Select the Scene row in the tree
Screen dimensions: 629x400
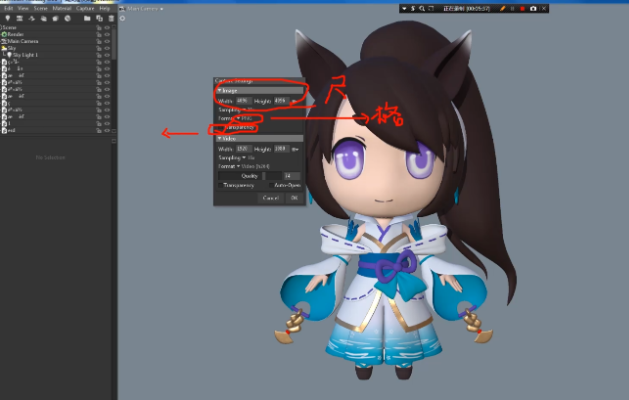tap(47, 28)
